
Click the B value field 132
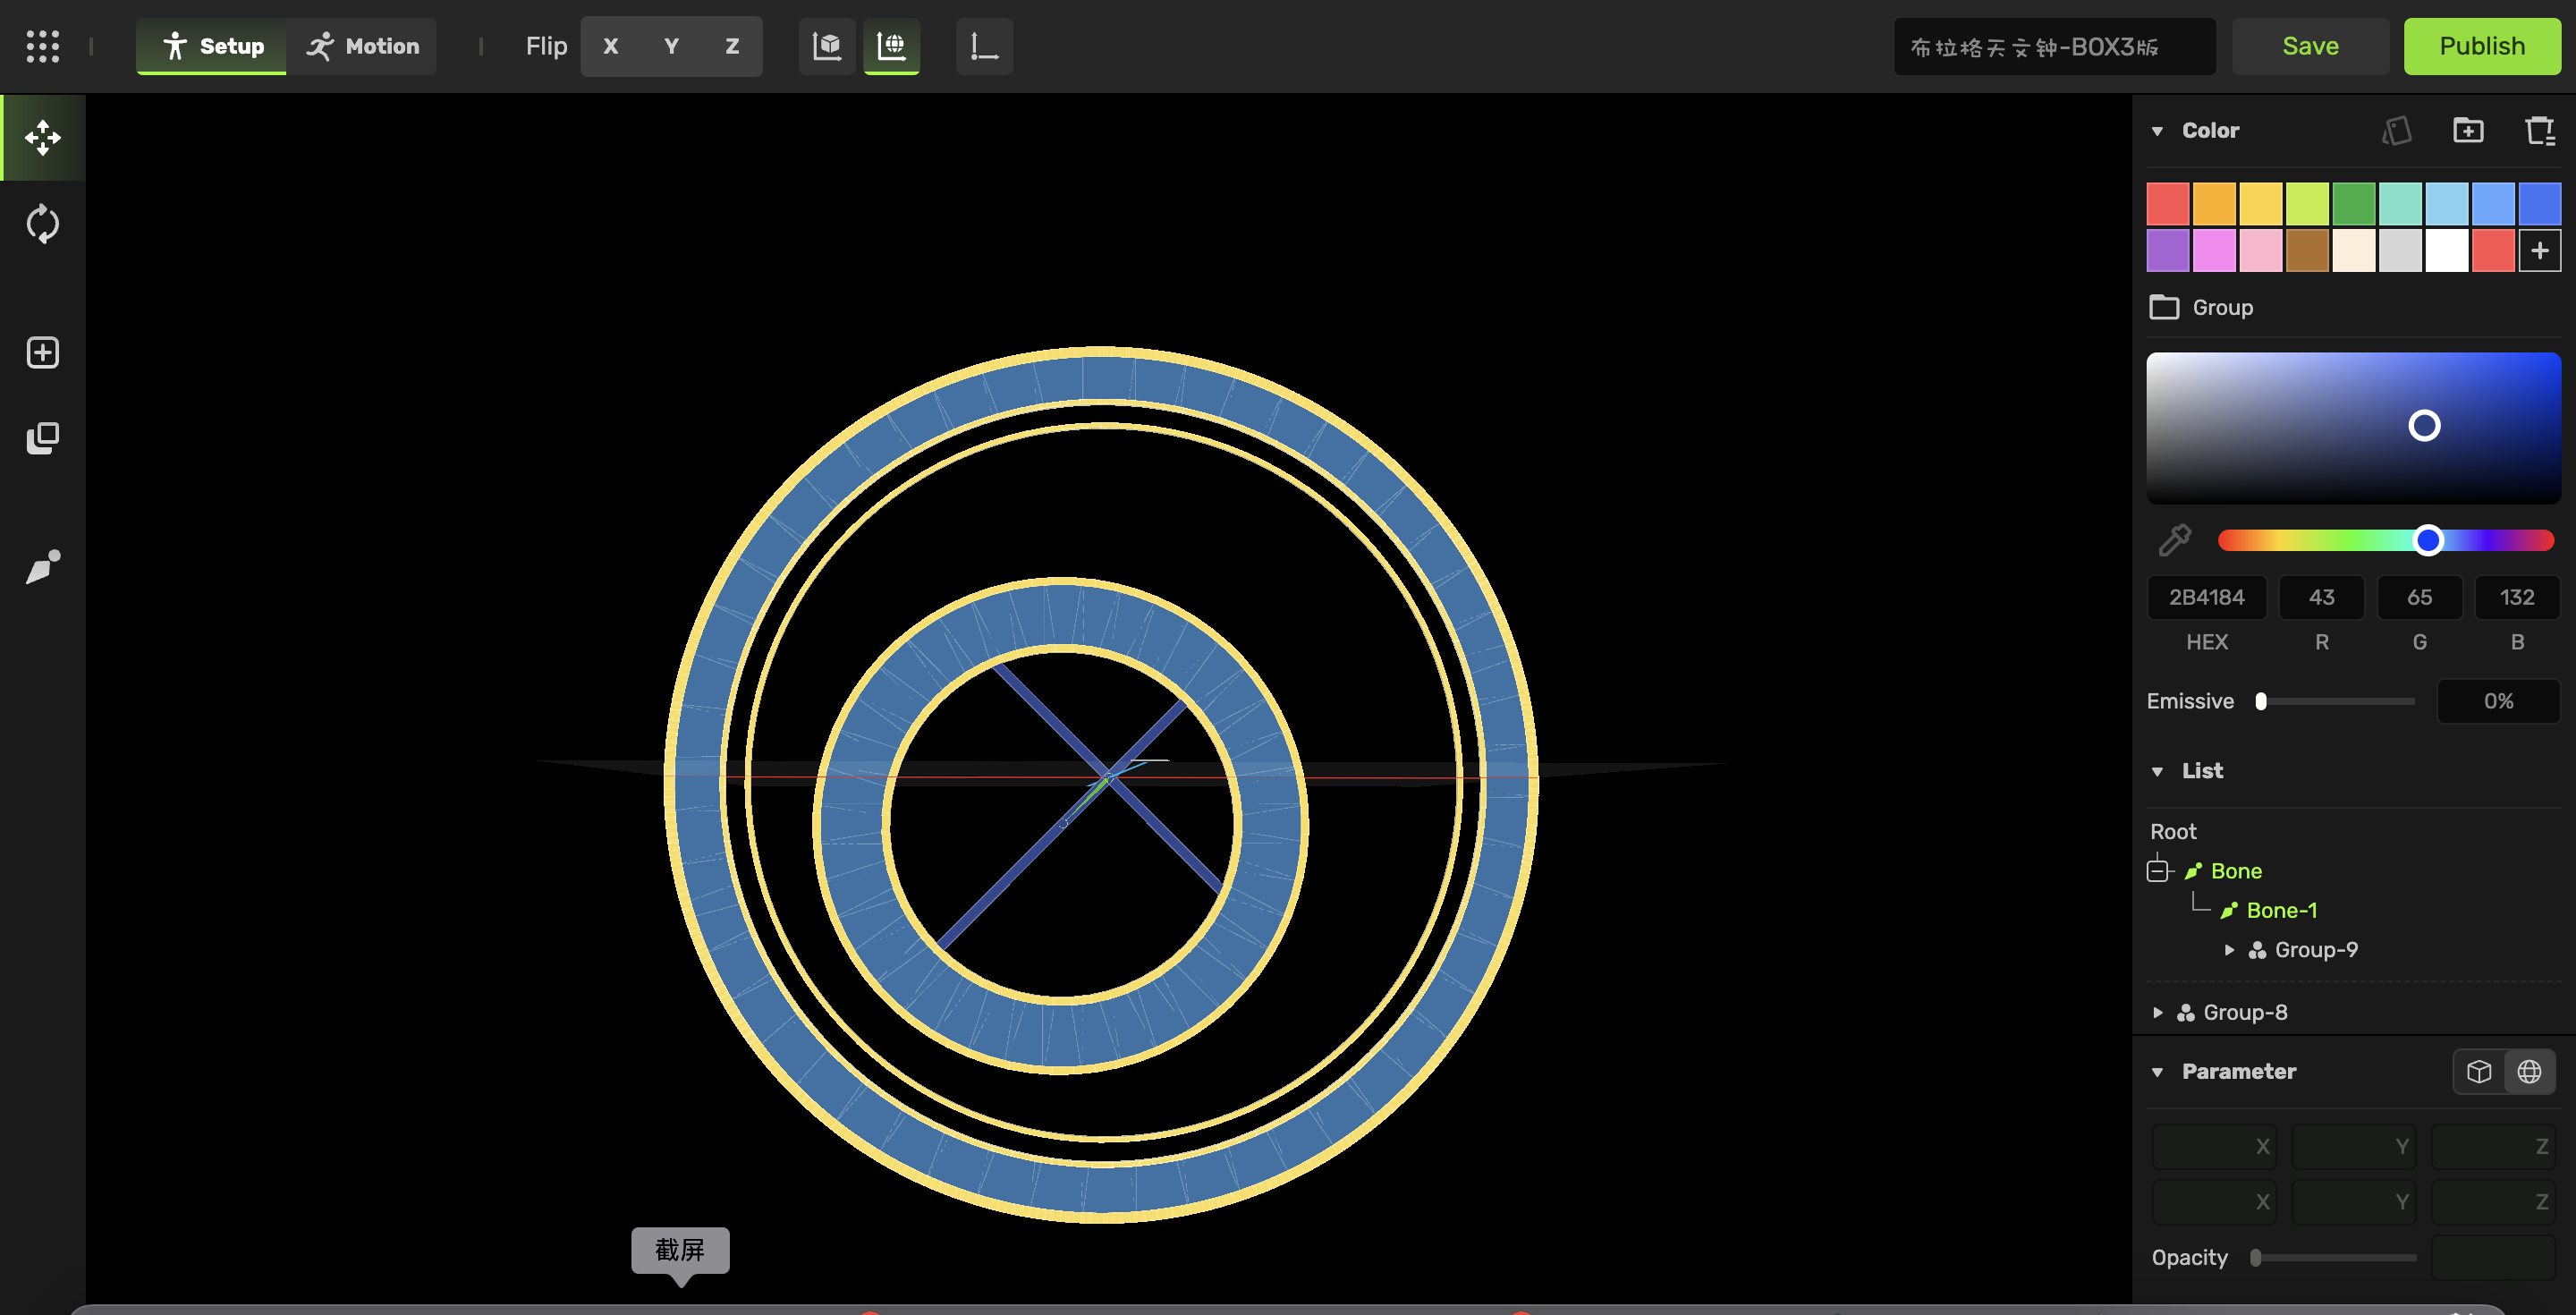click(2517, 597)
